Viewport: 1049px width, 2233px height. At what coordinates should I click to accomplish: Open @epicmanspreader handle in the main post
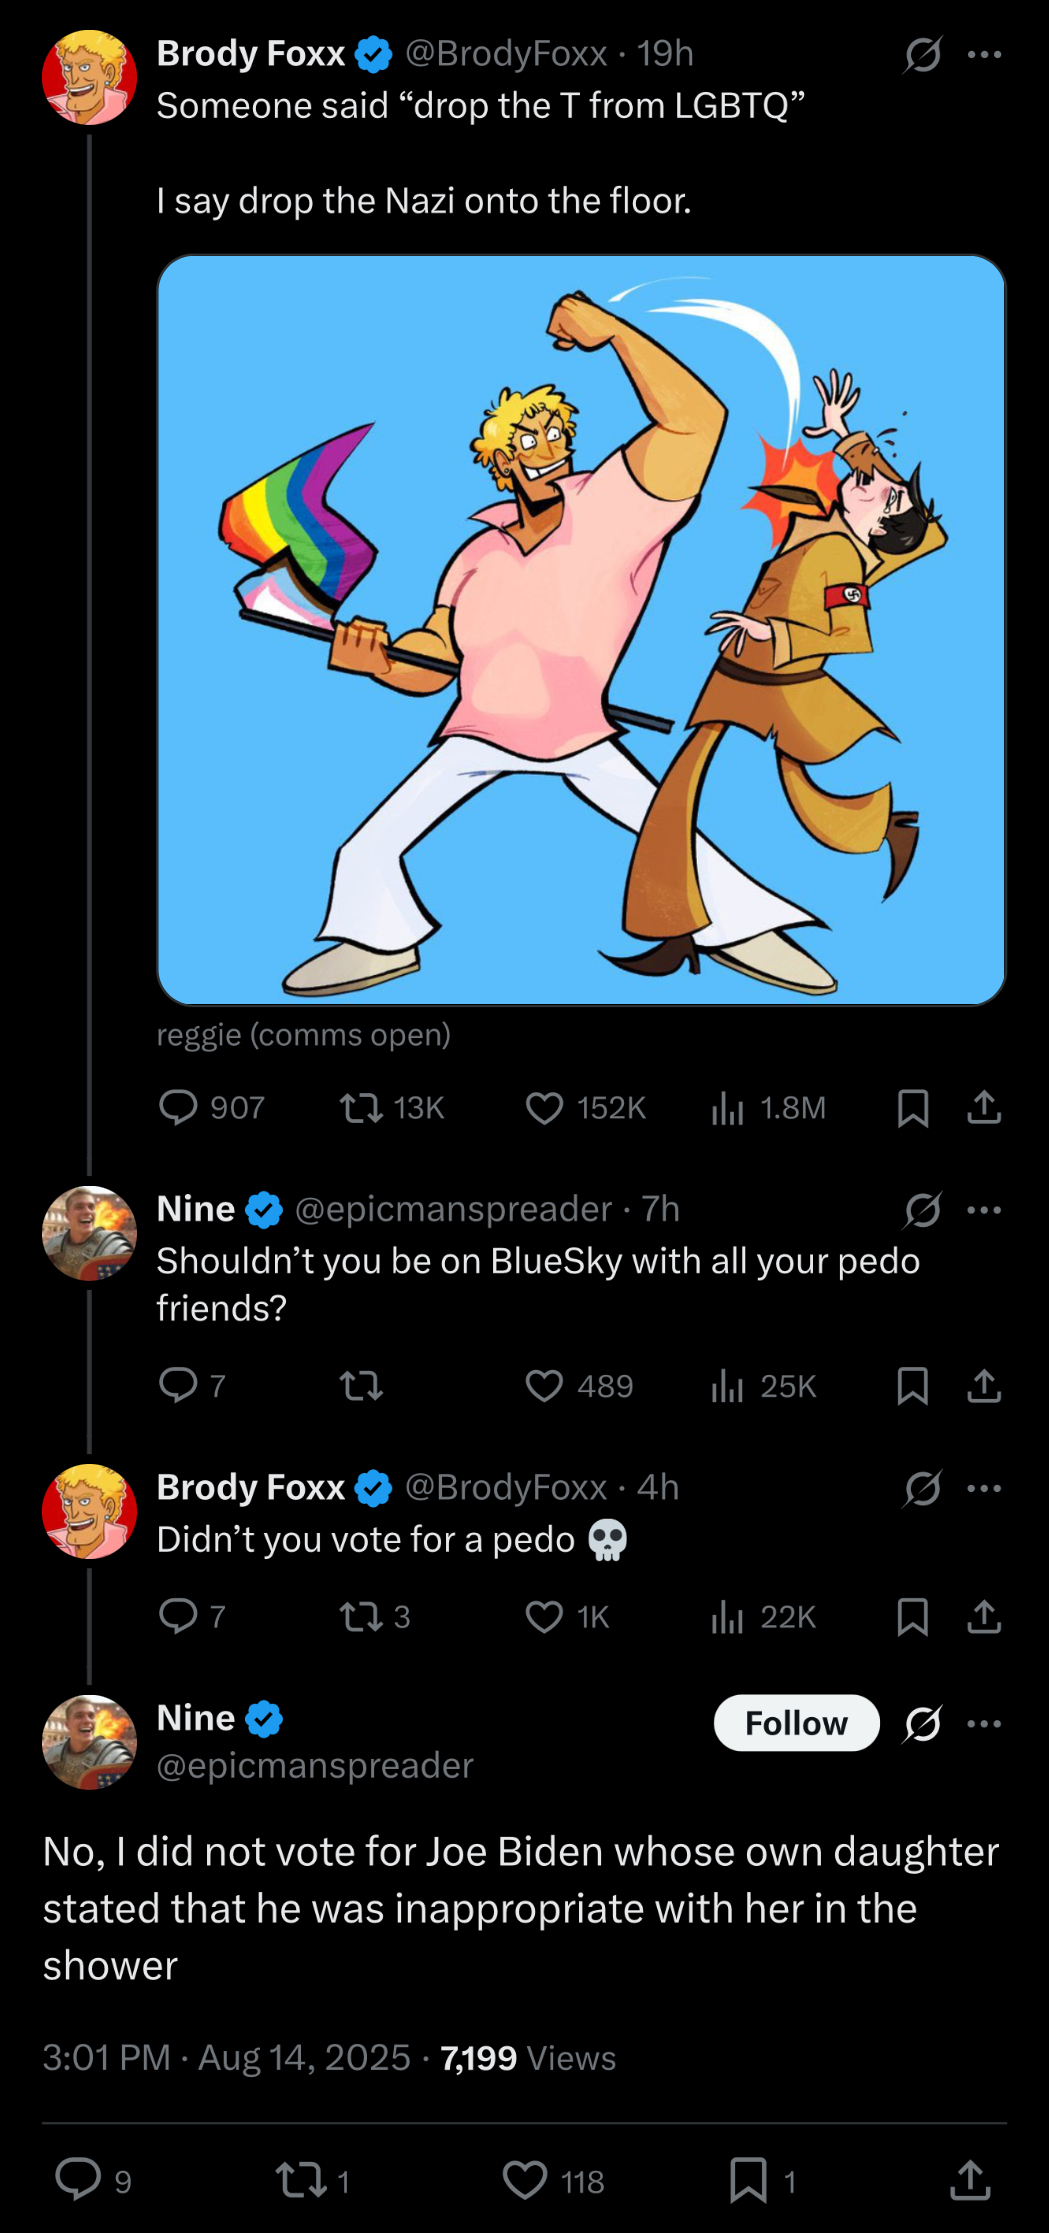[315, 1765]
